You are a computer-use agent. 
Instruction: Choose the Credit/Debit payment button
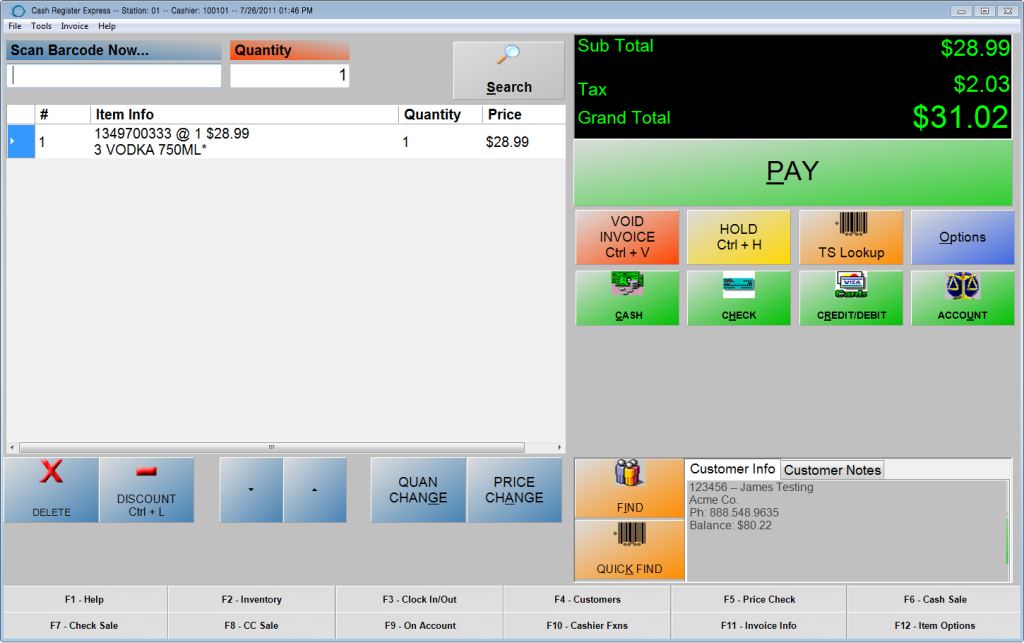tap(851, 298)
